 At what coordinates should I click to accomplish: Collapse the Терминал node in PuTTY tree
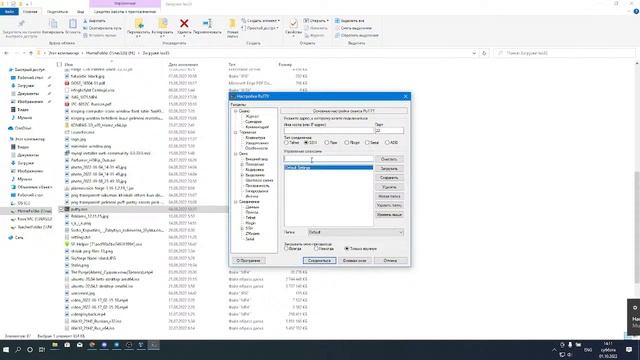[x=236, y=132]
